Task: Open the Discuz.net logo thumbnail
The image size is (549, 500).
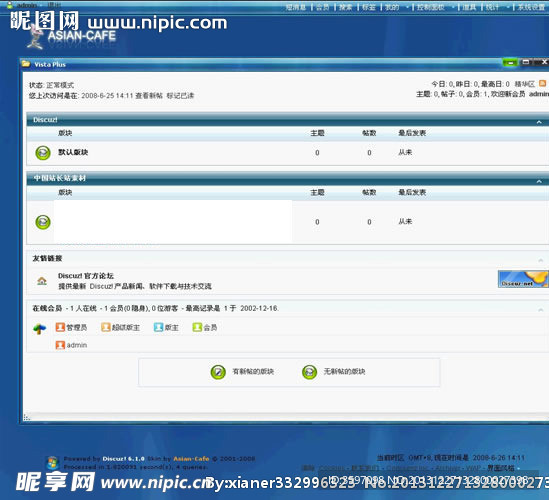Action: [523, 279]
